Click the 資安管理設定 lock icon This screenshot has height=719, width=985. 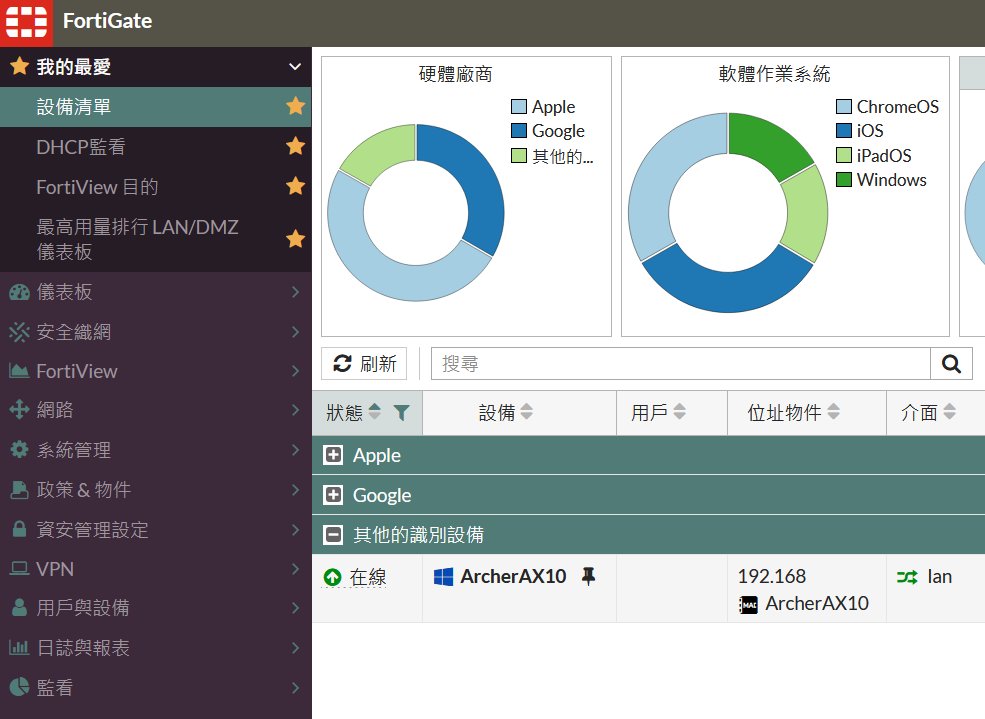[x=19, y=529]
